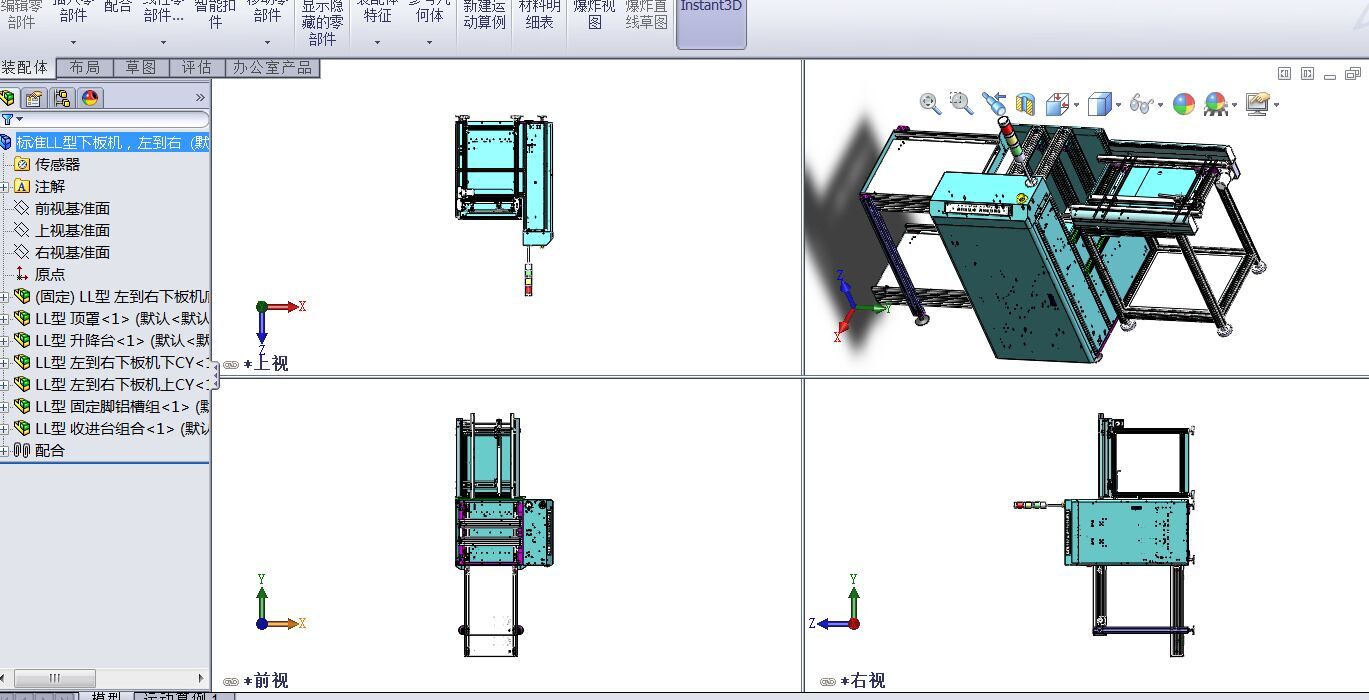Open dropdown arrow under 移动零部件

coord(267,42)
